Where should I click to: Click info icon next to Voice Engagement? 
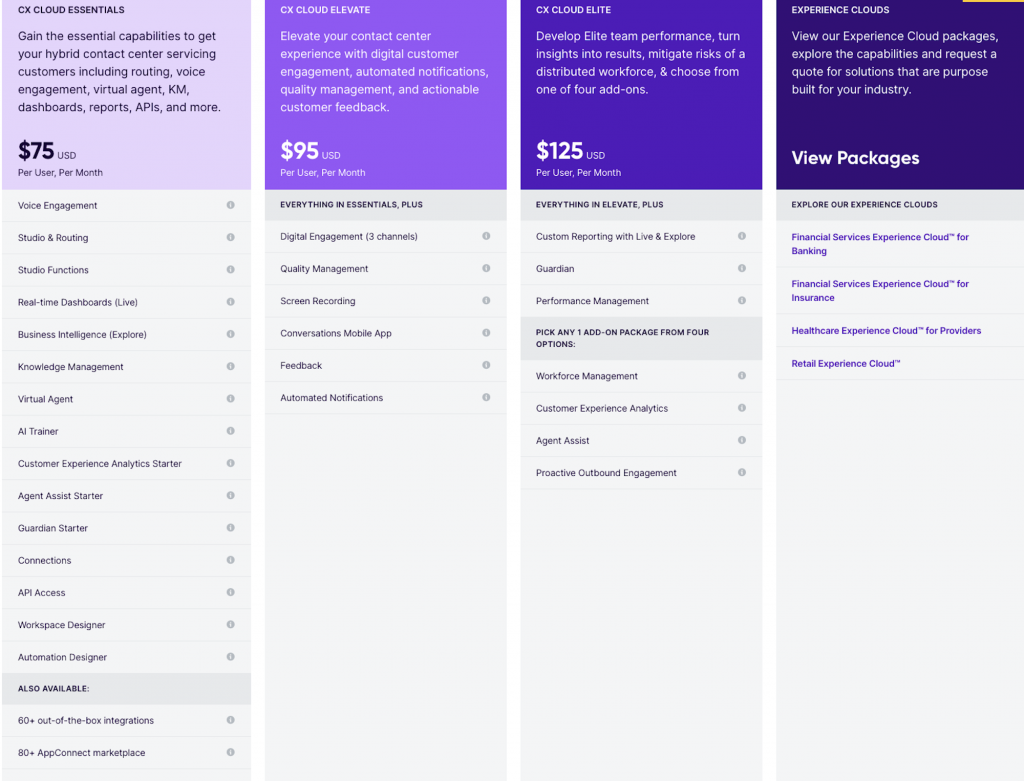[x=230, y=205]
